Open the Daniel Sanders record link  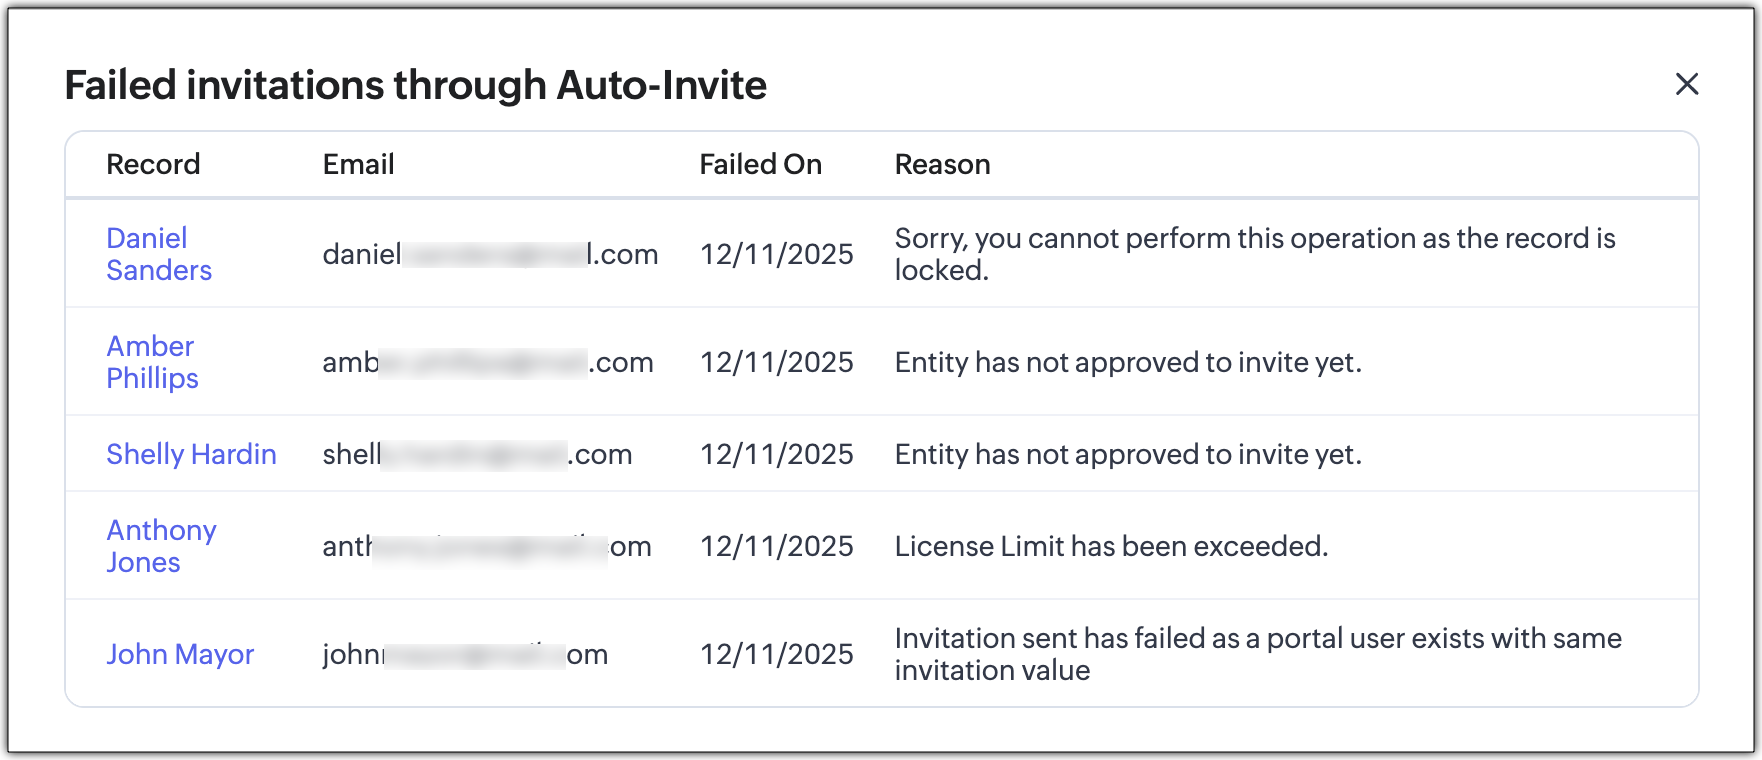coord(158,254)
